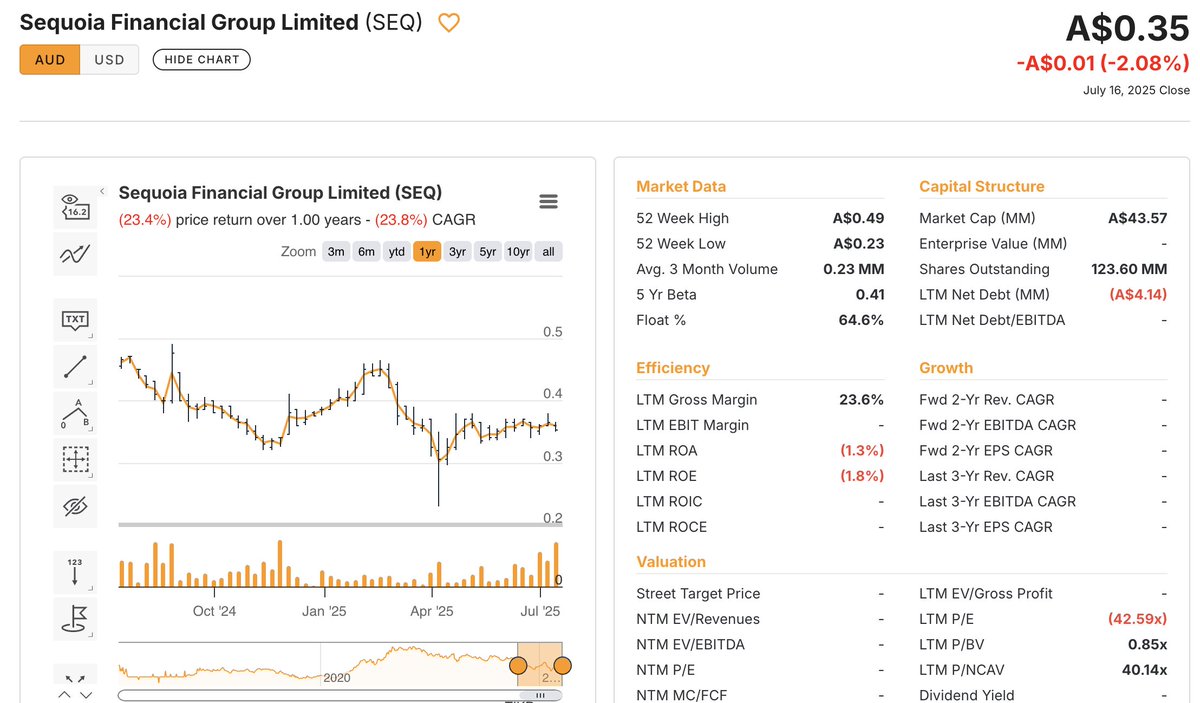Select the A-B Elliott wave tool

[75, 413]
